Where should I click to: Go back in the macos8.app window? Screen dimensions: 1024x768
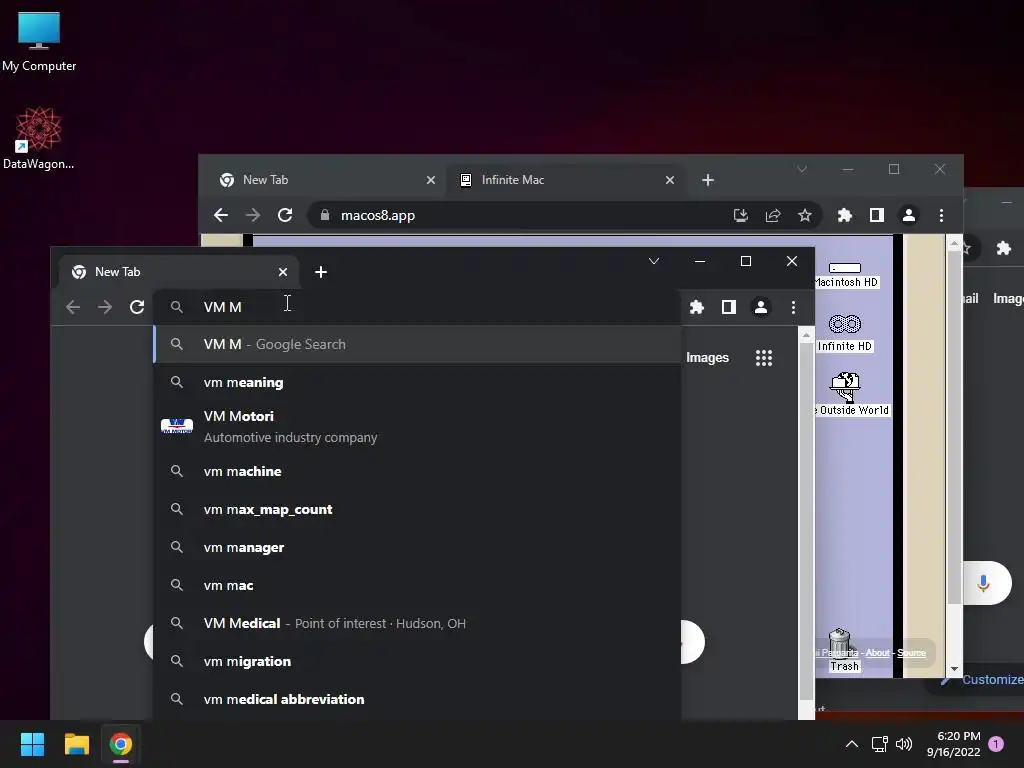[221, 216]
